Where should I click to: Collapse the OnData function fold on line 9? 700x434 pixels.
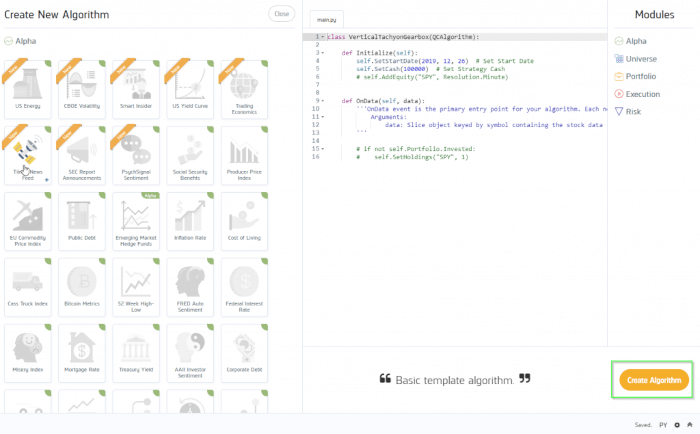click(323, 101)
